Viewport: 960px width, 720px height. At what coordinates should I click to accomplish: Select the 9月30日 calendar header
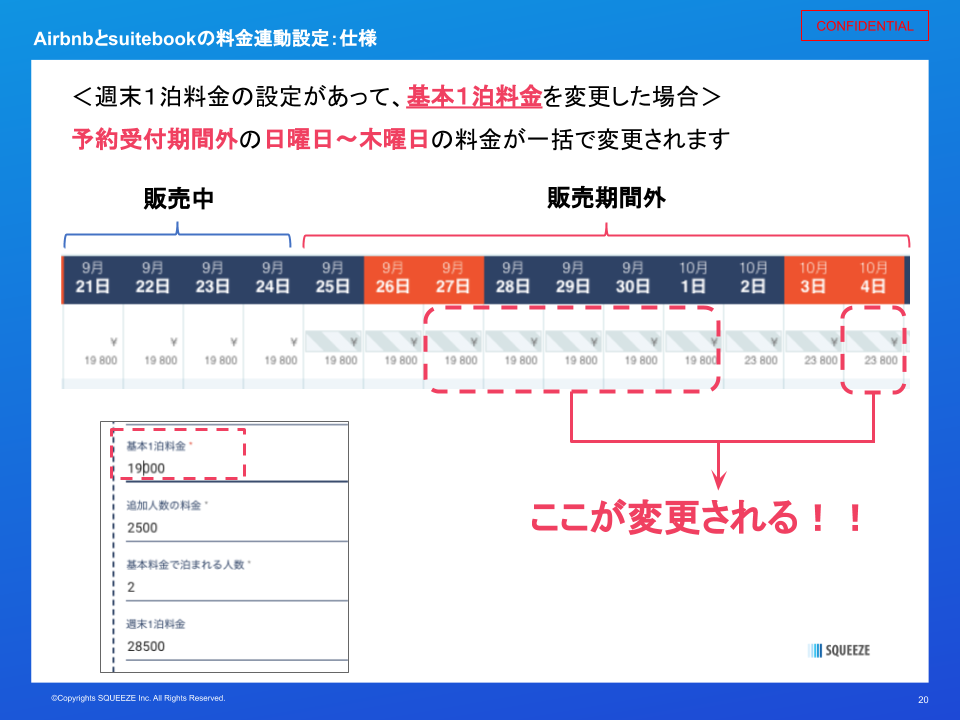tap(632, 278)
